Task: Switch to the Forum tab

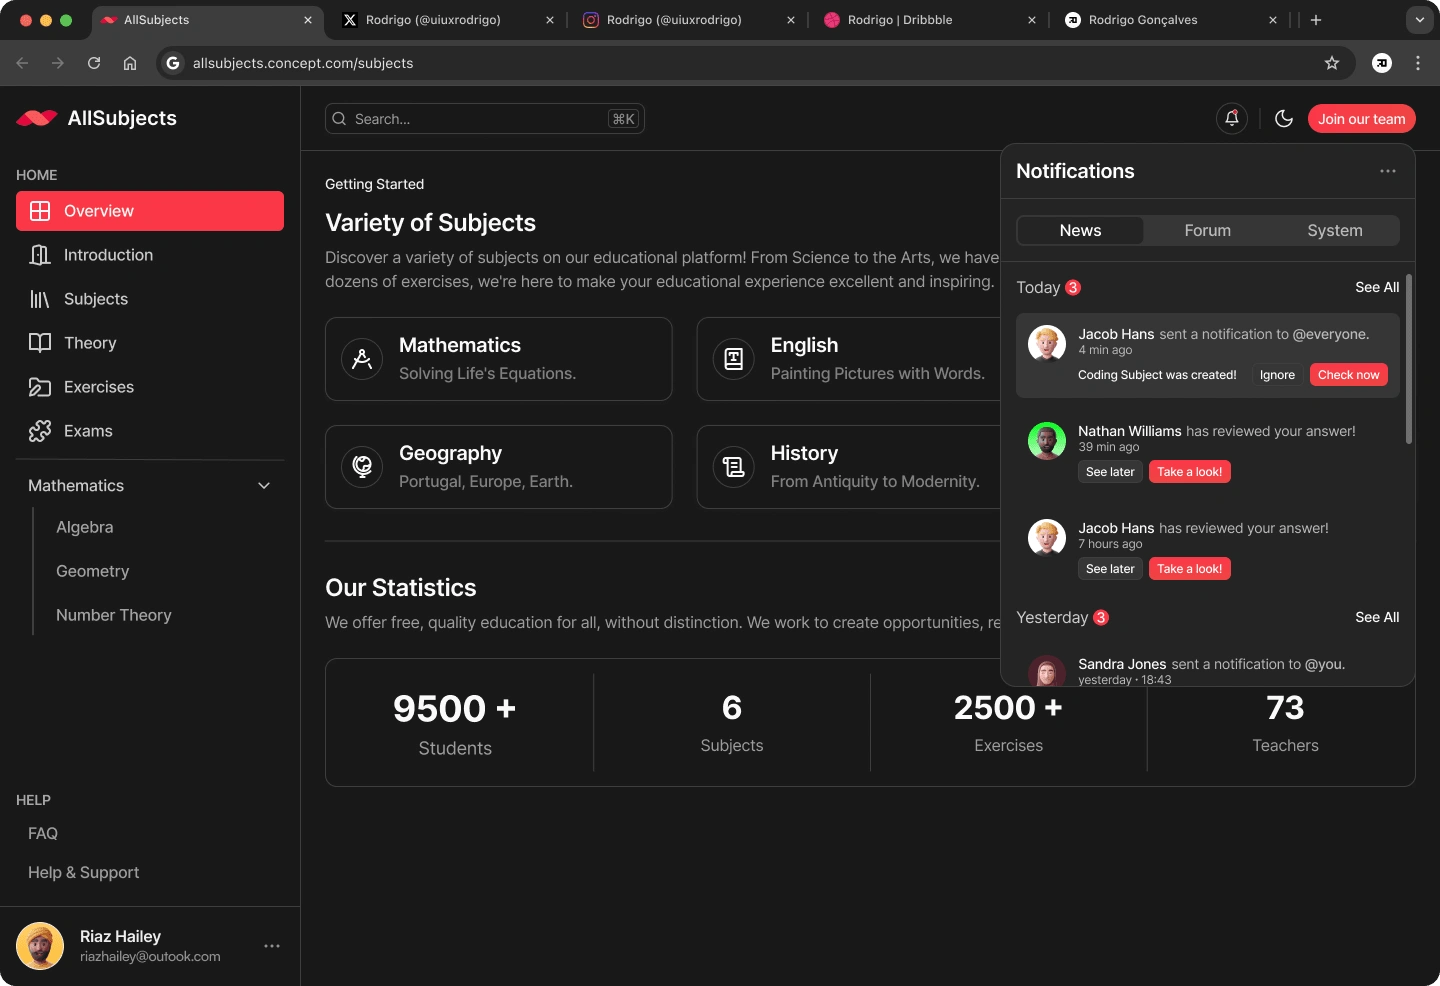Action: click(x=1208, y=230)
